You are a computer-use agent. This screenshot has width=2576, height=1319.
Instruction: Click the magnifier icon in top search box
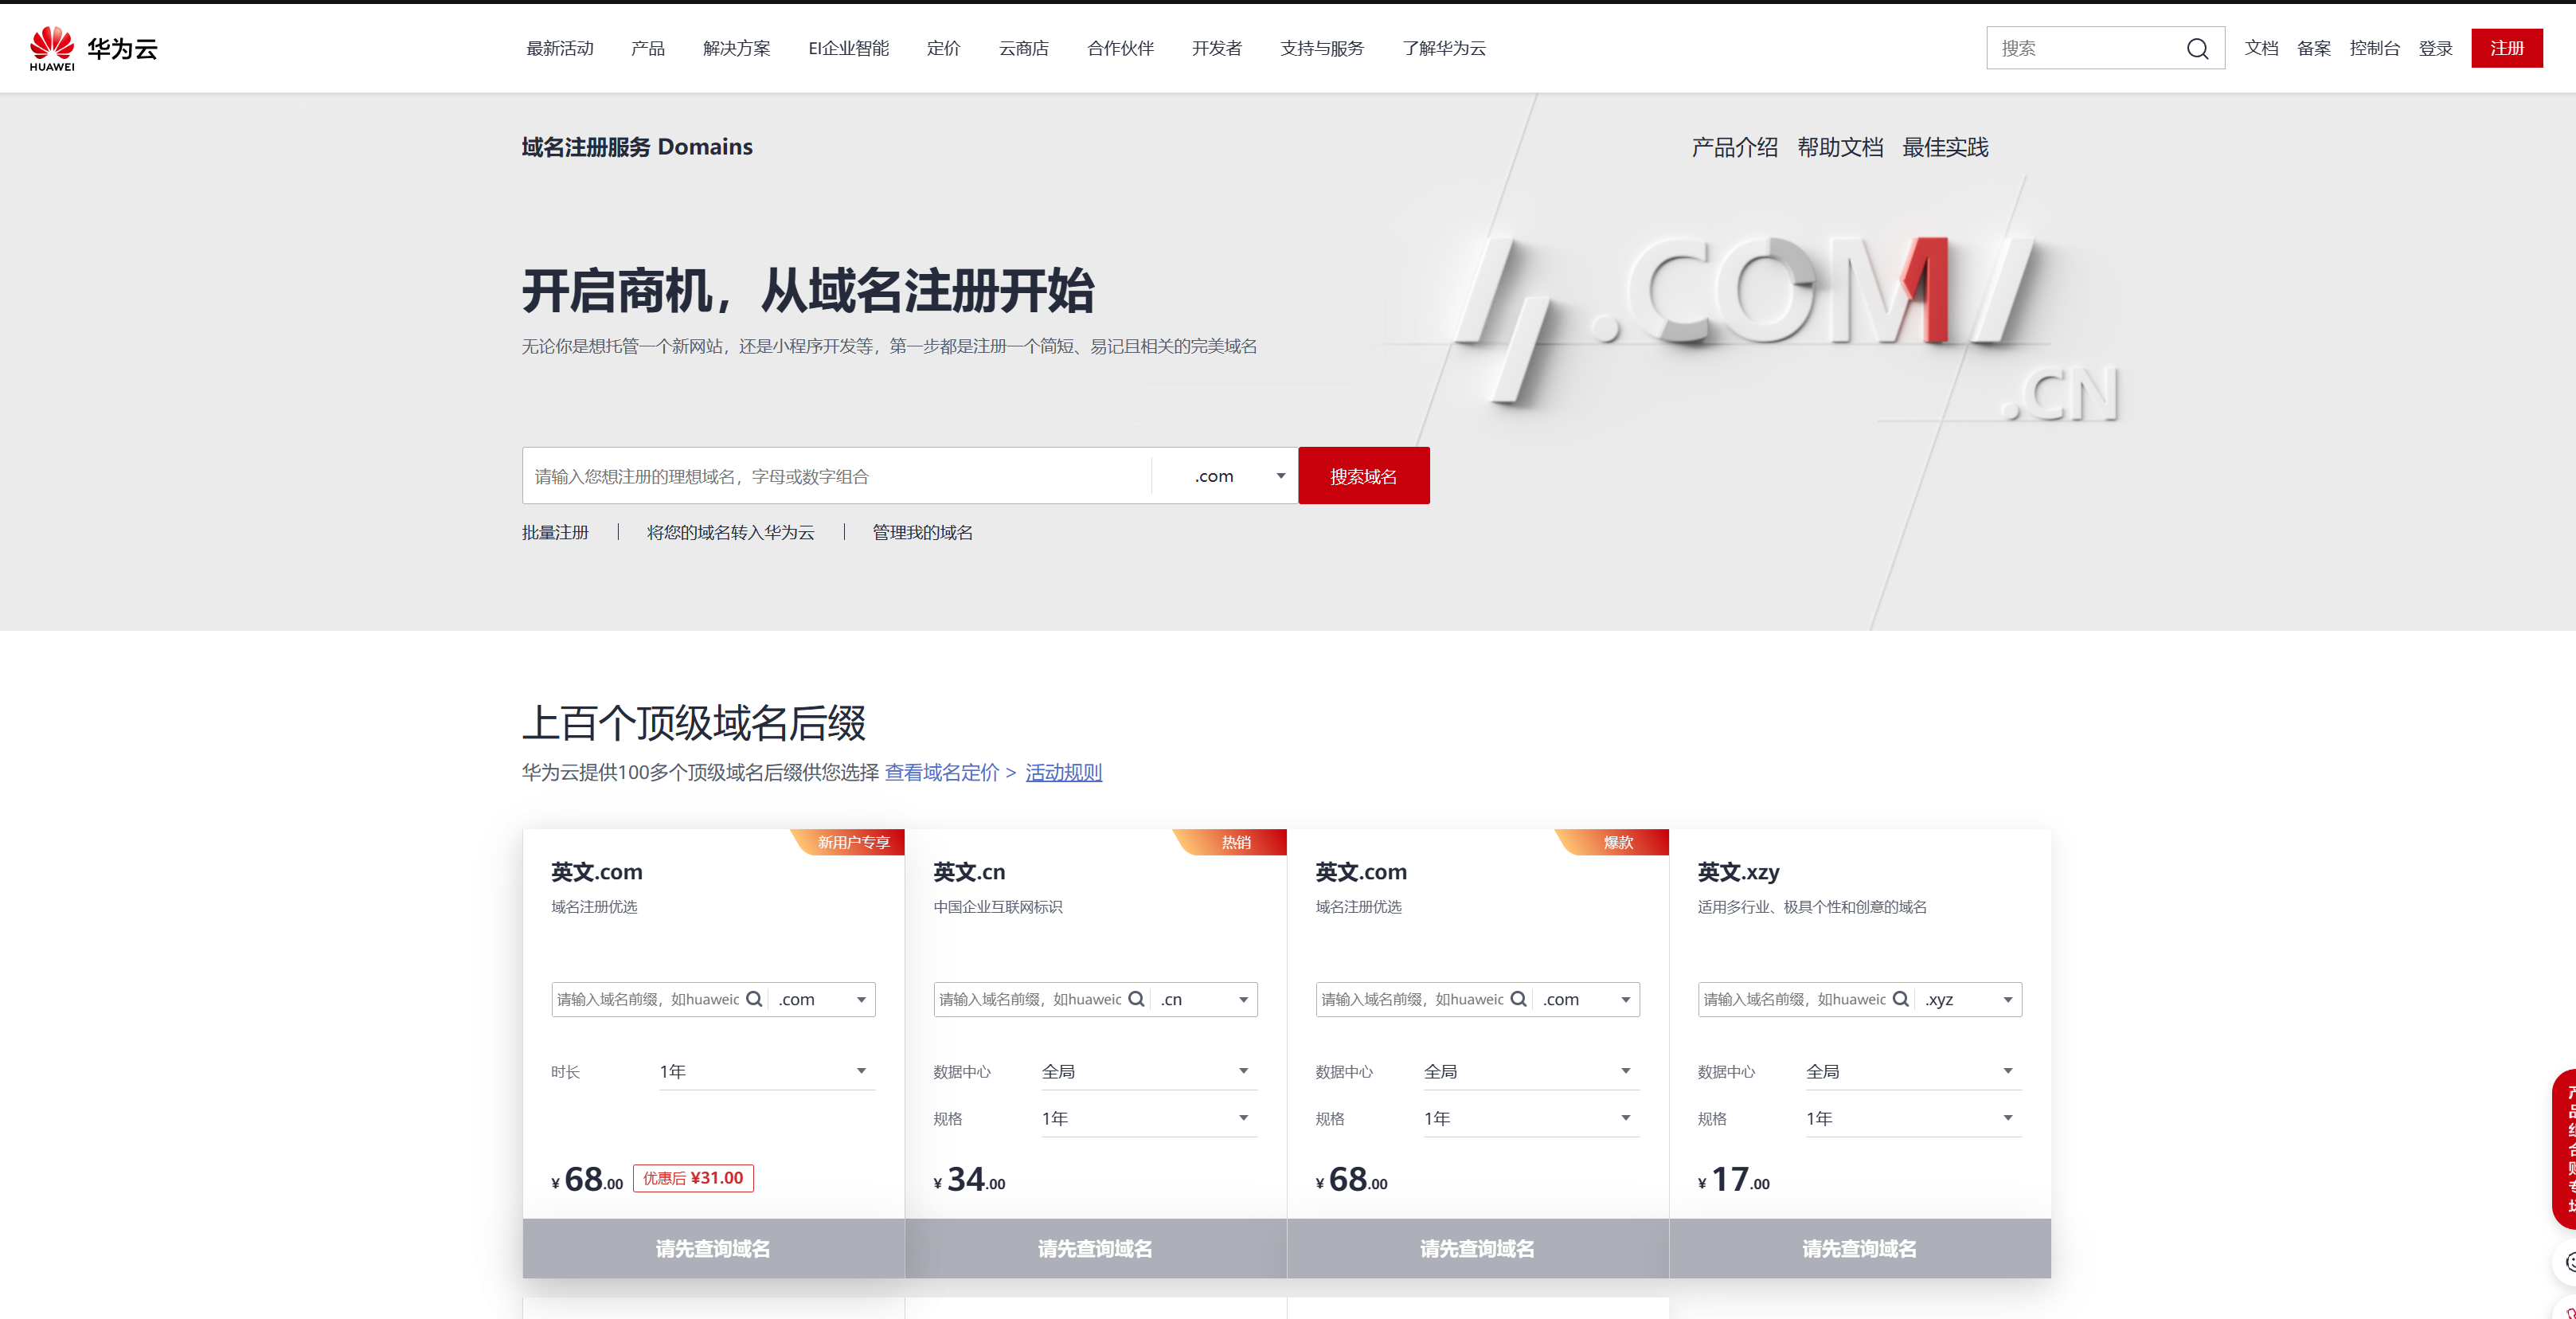pos(2196,49)
